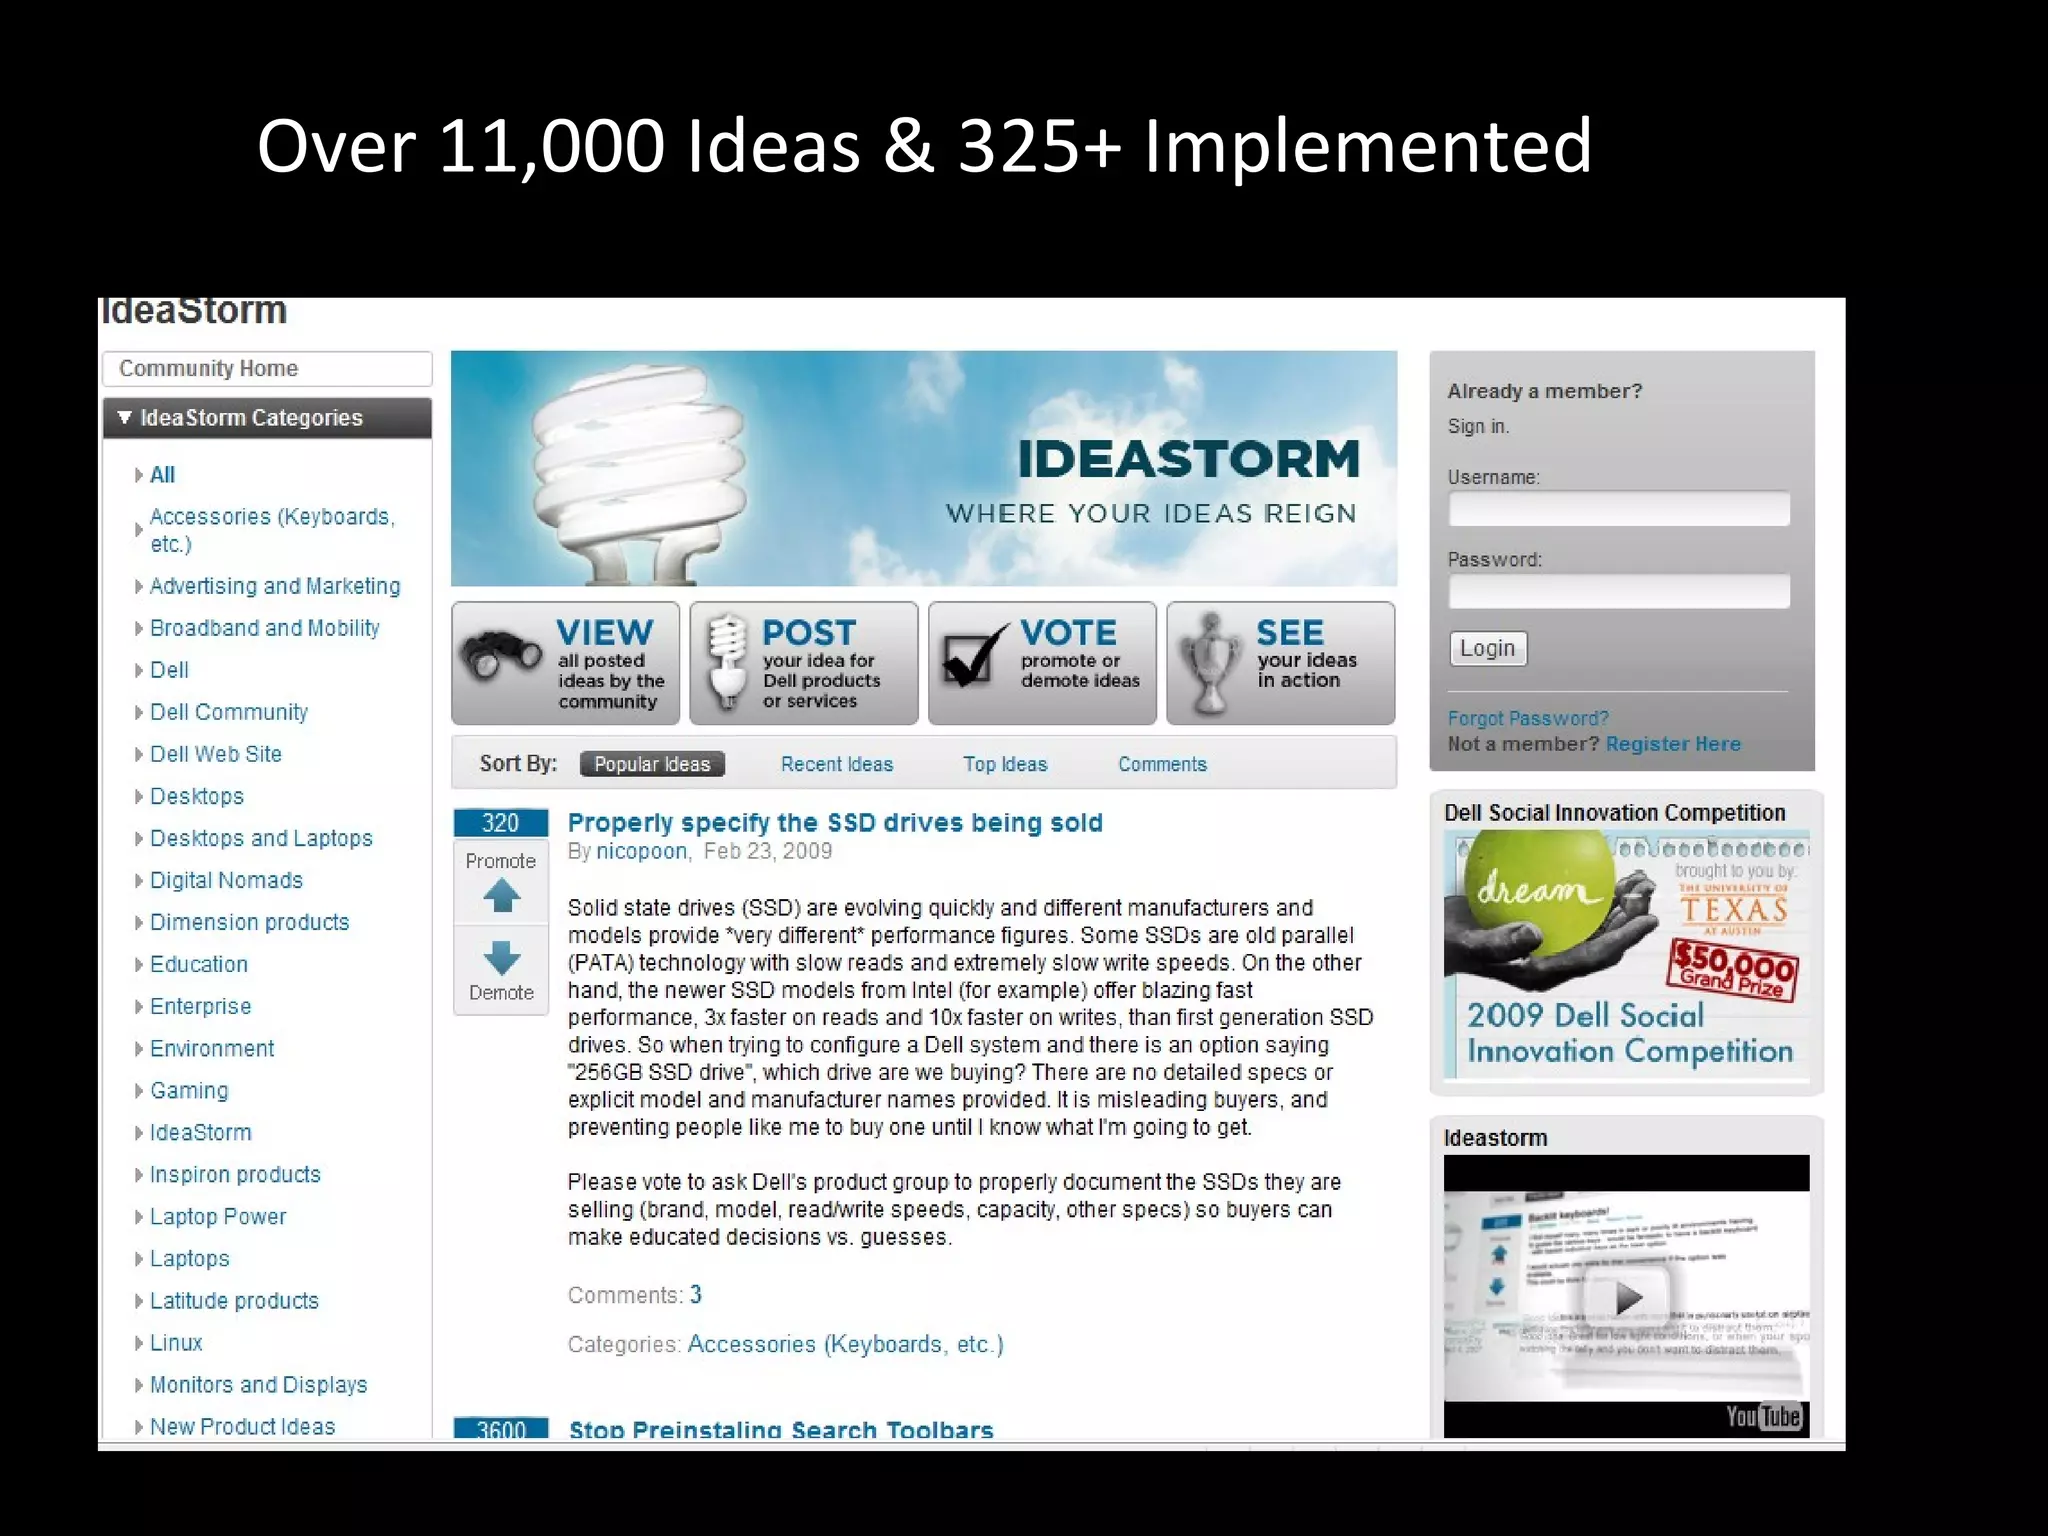Image resolution: width=2048 pixels, height=1536 pixels.
Task: Open the Dimension products category
Action: coord(250,922)
